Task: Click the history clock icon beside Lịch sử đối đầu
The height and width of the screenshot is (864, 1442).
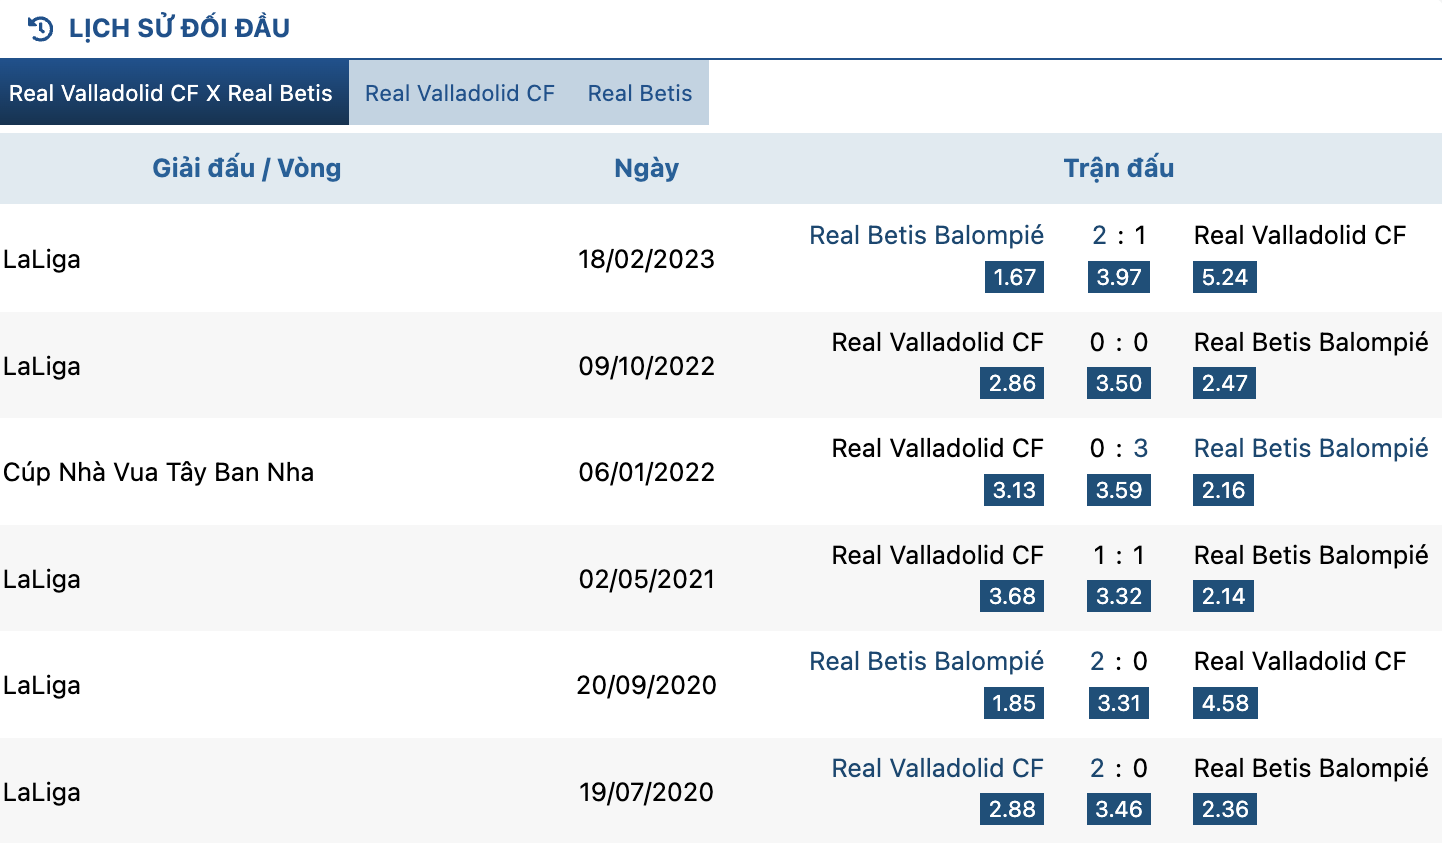Action: pos(40,28)
